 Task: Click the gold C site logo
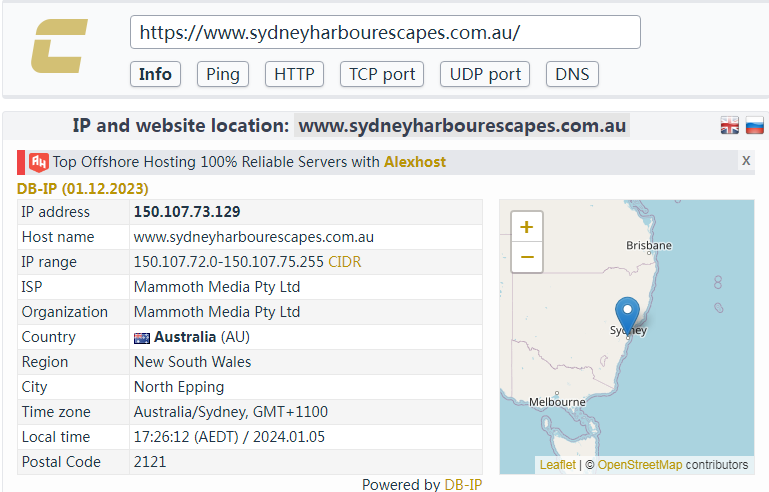(59, 46)
